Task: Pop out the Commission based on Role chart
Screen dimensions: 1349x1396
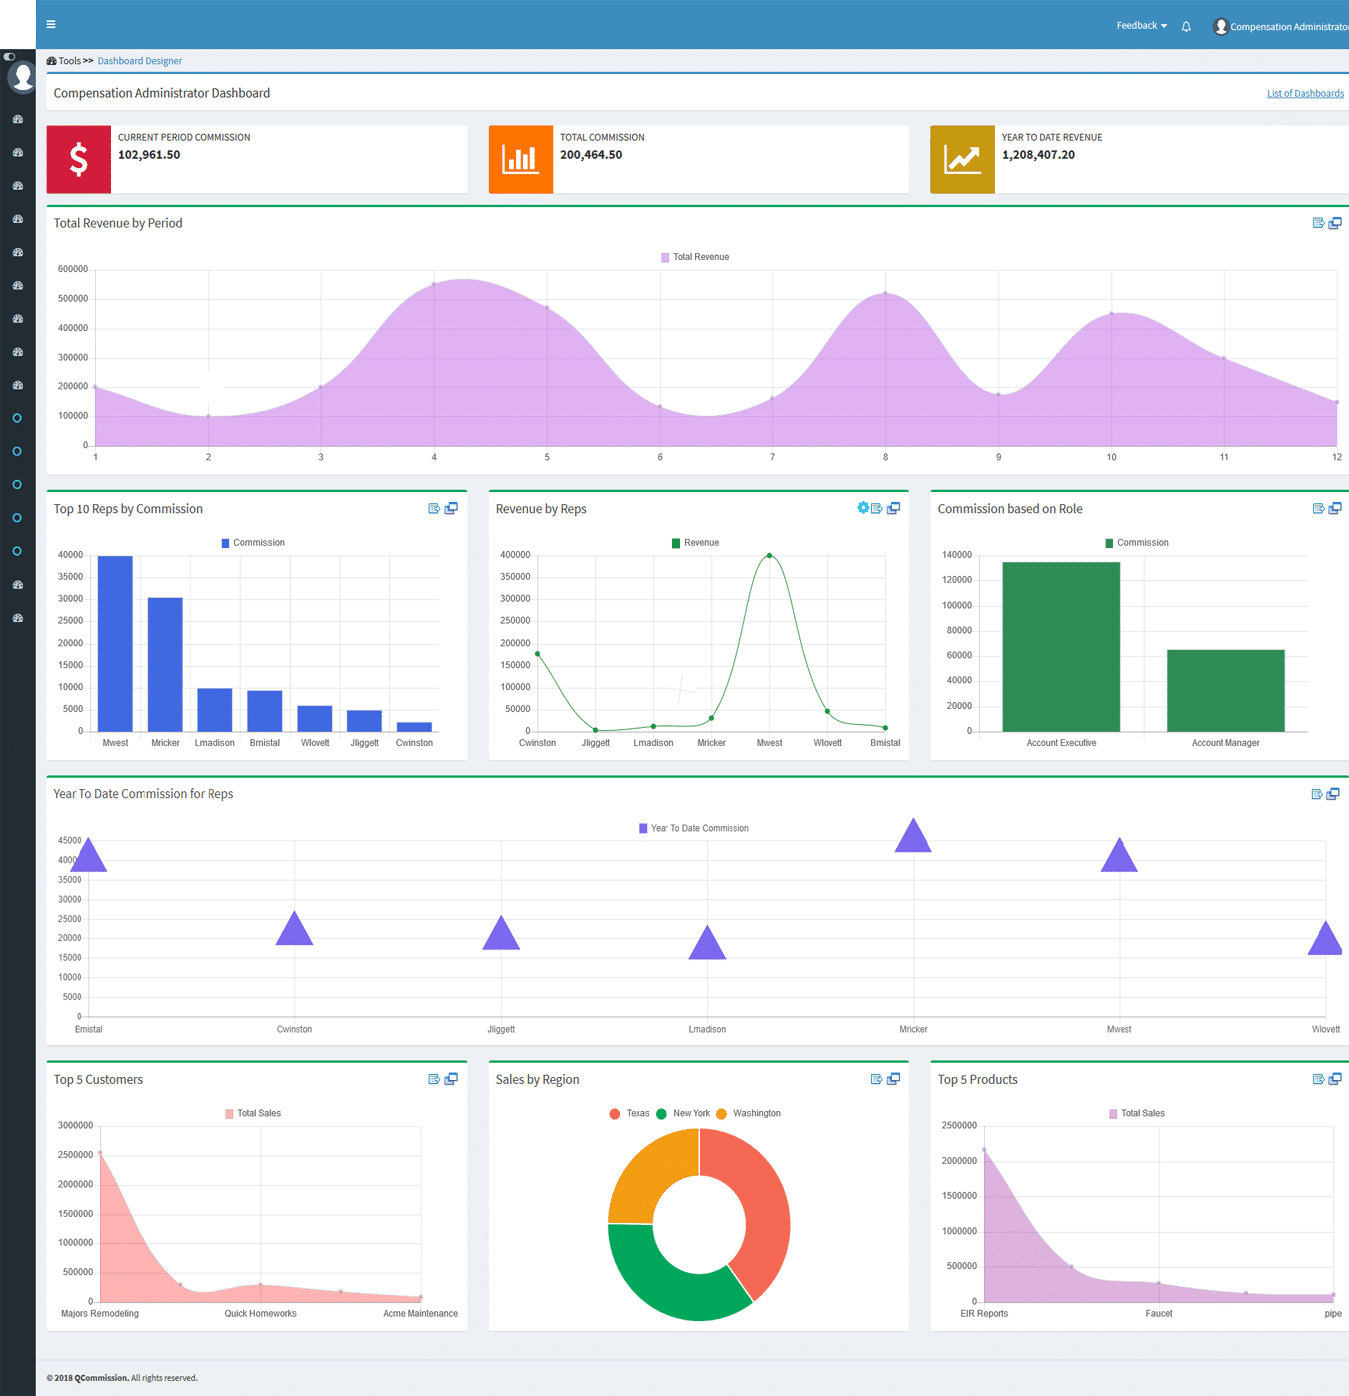Action: tap(1335, 508)
